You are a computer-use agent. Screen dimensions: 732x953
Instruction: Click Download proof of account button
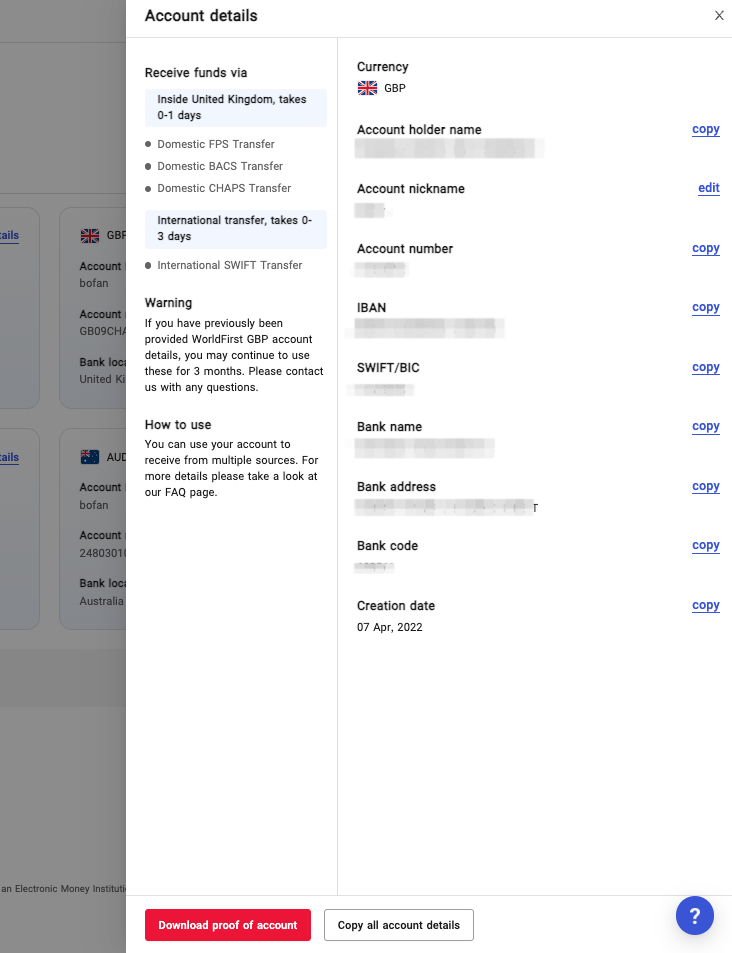227,925
